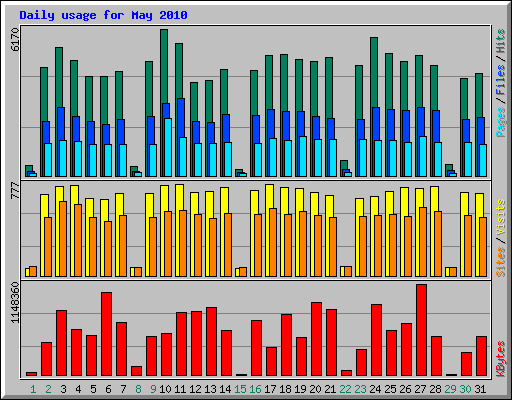Click the blue Files legend label
The height and width of the screenshot is (400, 512).
501,80
